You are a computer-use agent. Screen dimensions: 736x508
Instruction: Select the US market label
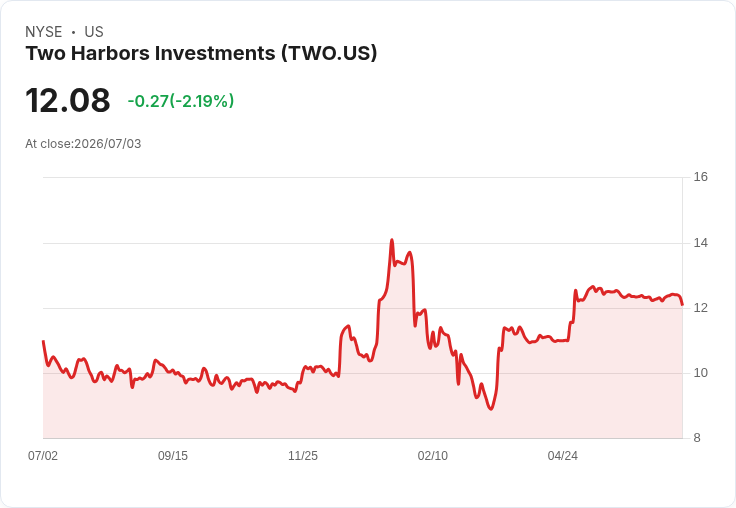pos(94,32)
